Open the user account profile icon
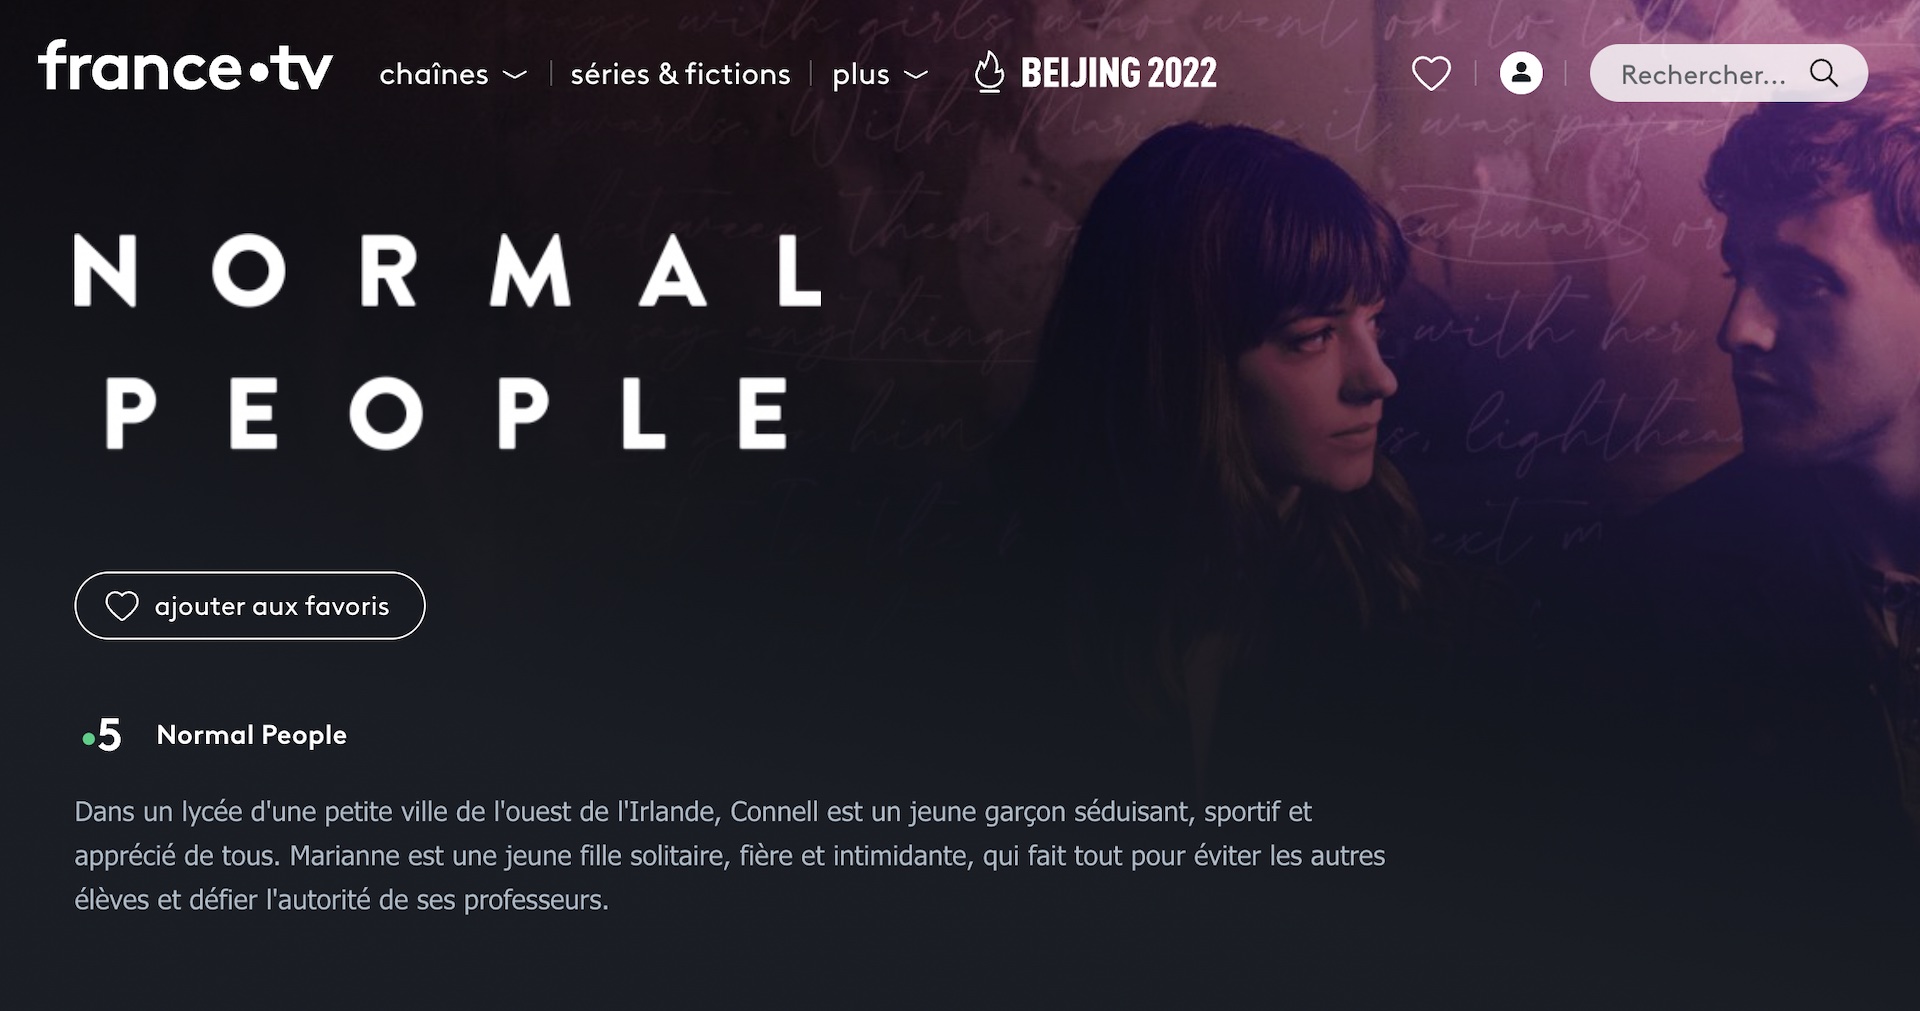 click(1521, 73)
